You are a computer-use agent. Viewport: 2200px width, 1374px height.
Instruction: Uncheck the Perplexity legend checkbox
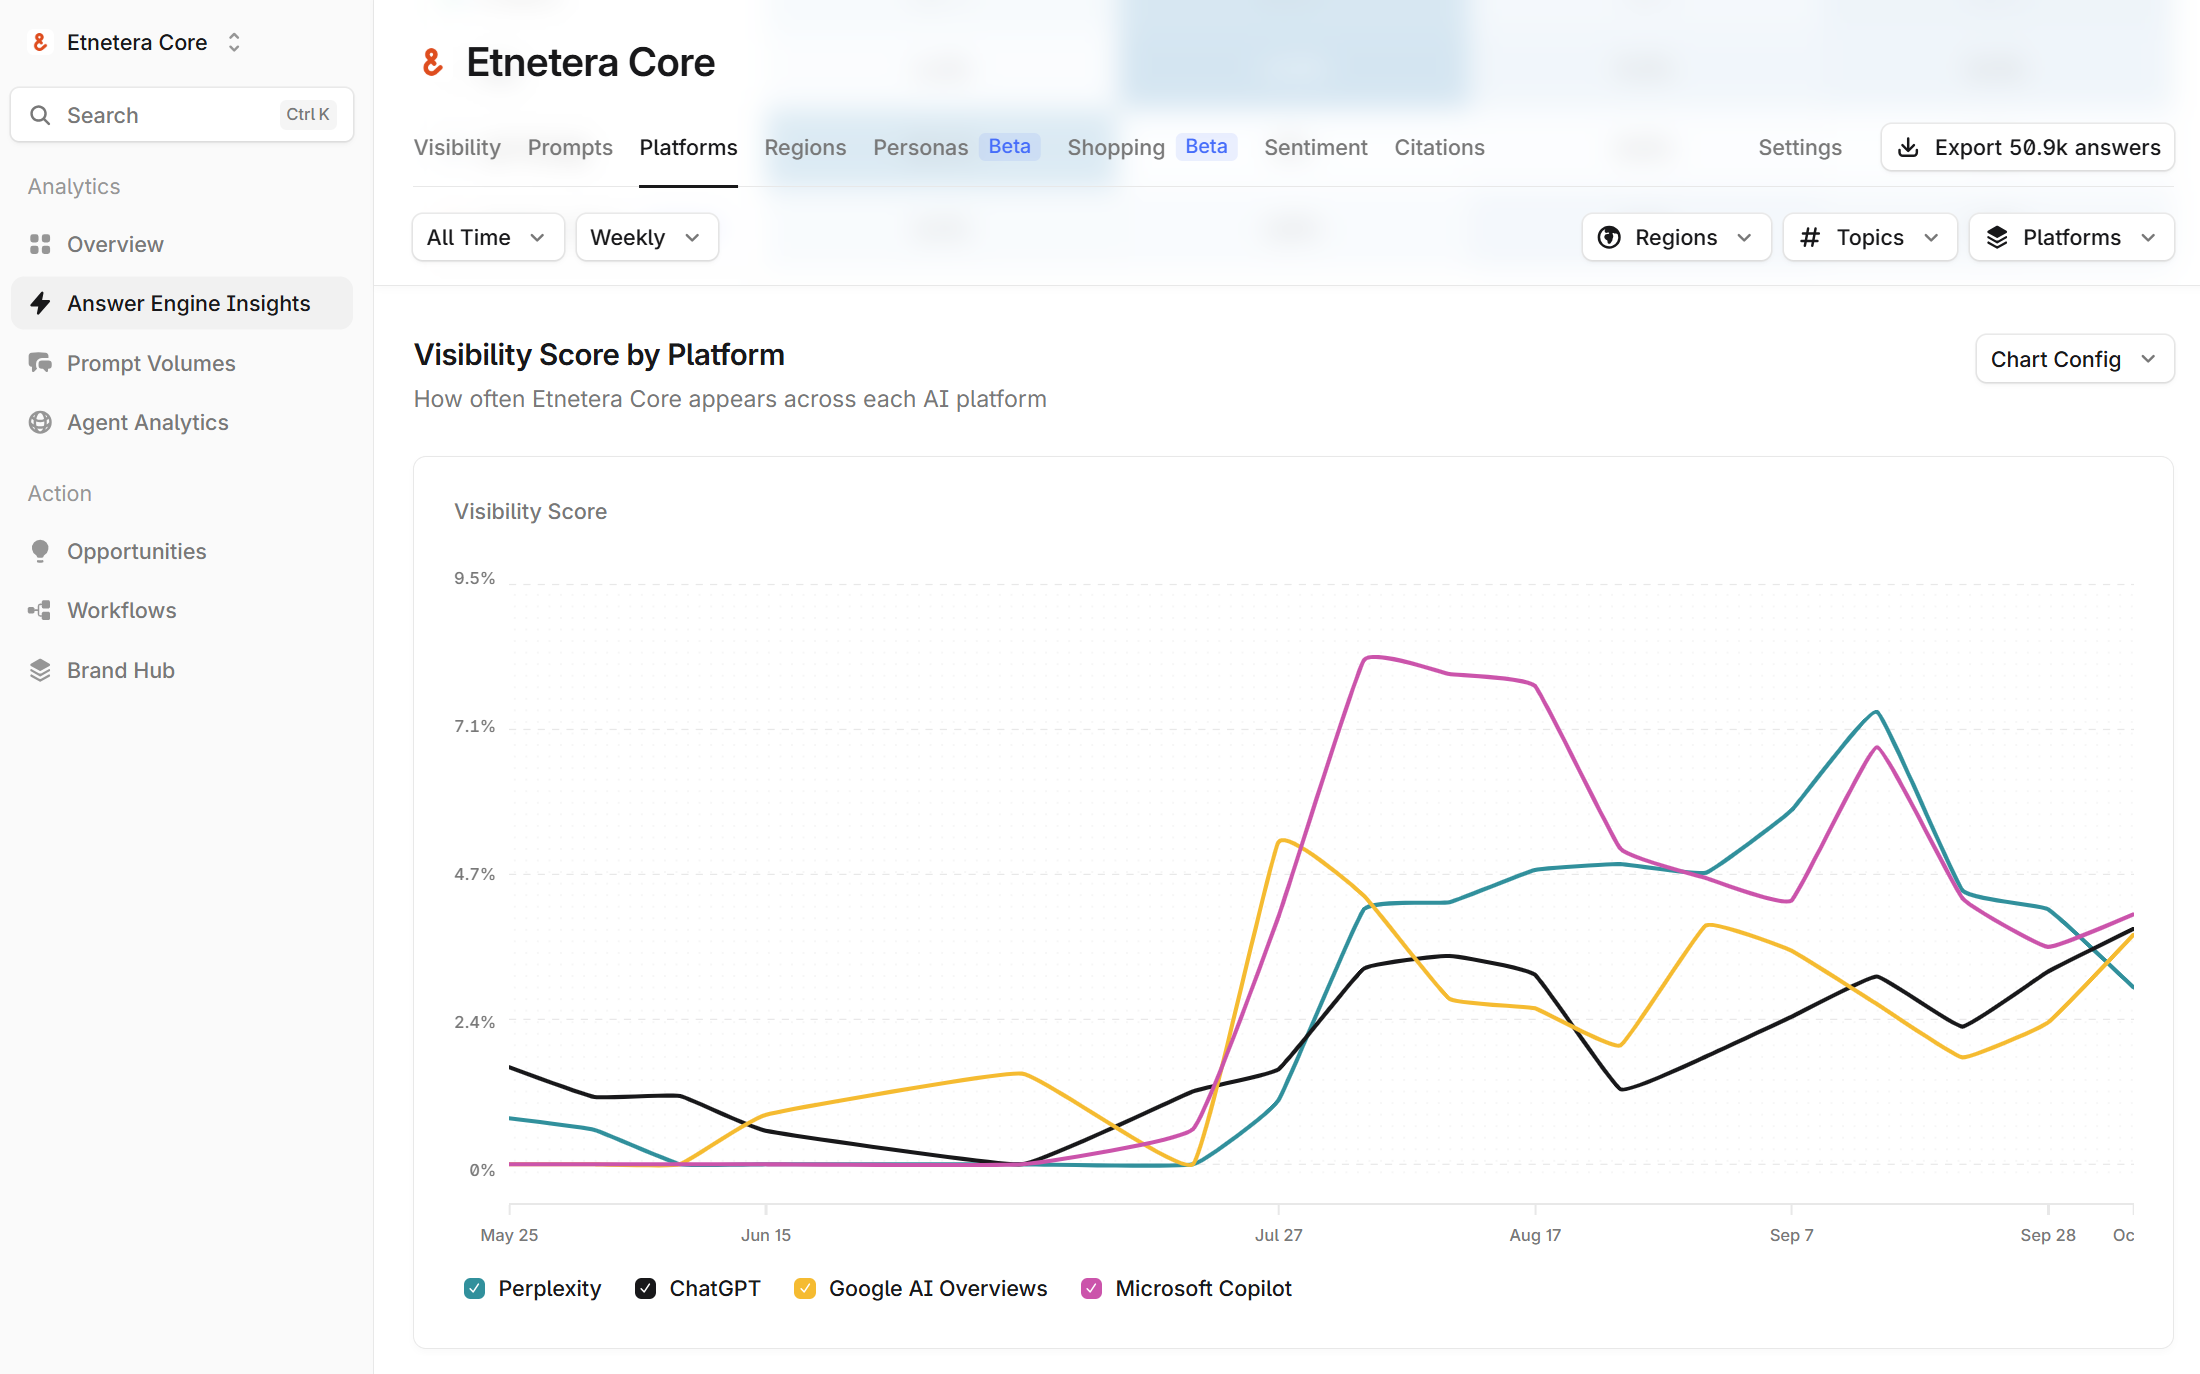point(474,1288)
